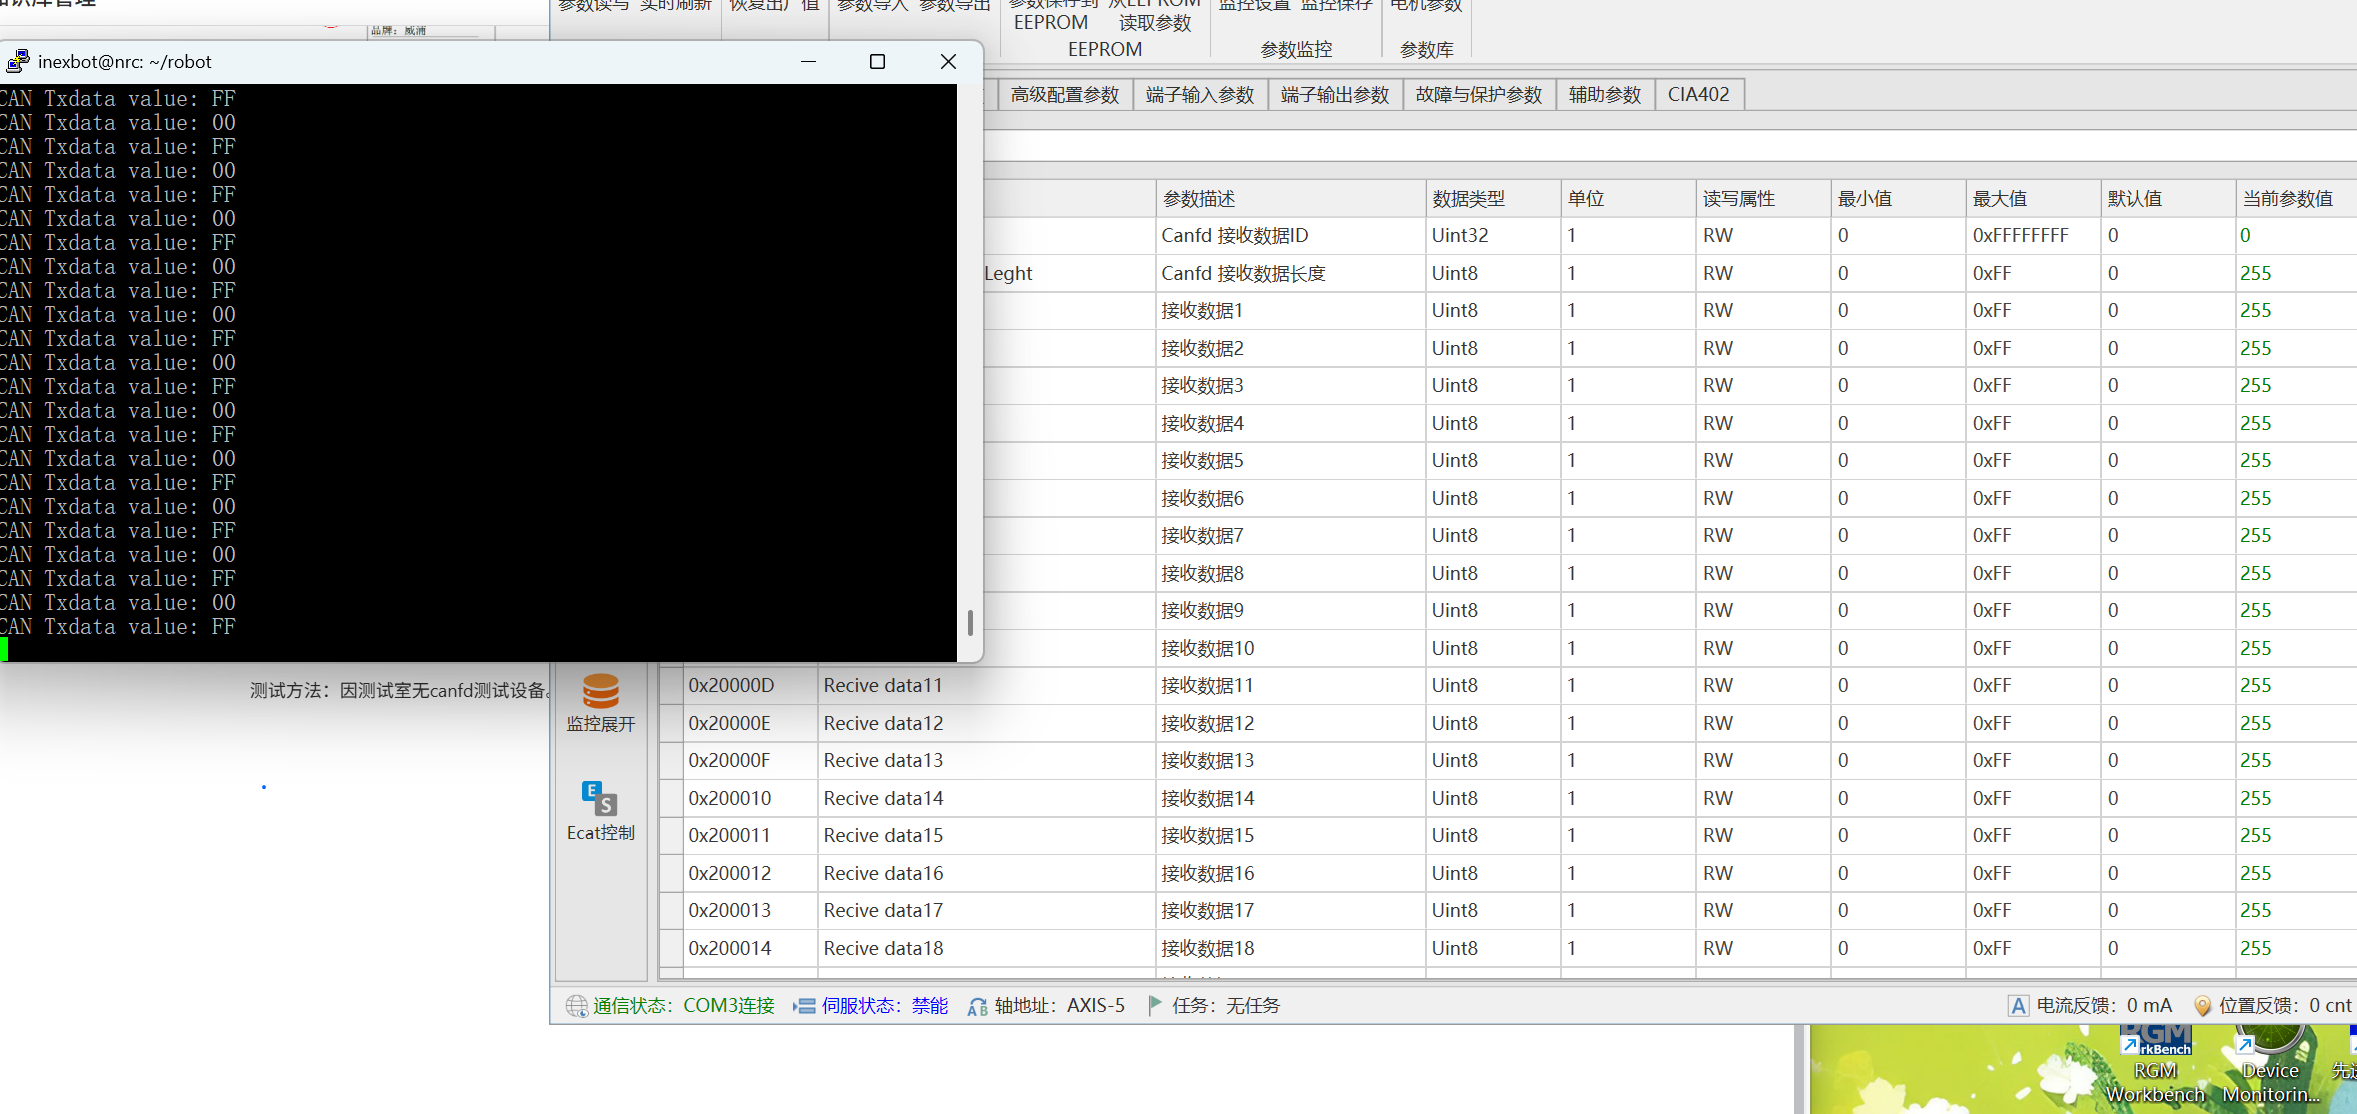This screenshot has height=1114, width=2357.
Task: Select the 辅助参数 tab
Action: (1603, 94)
